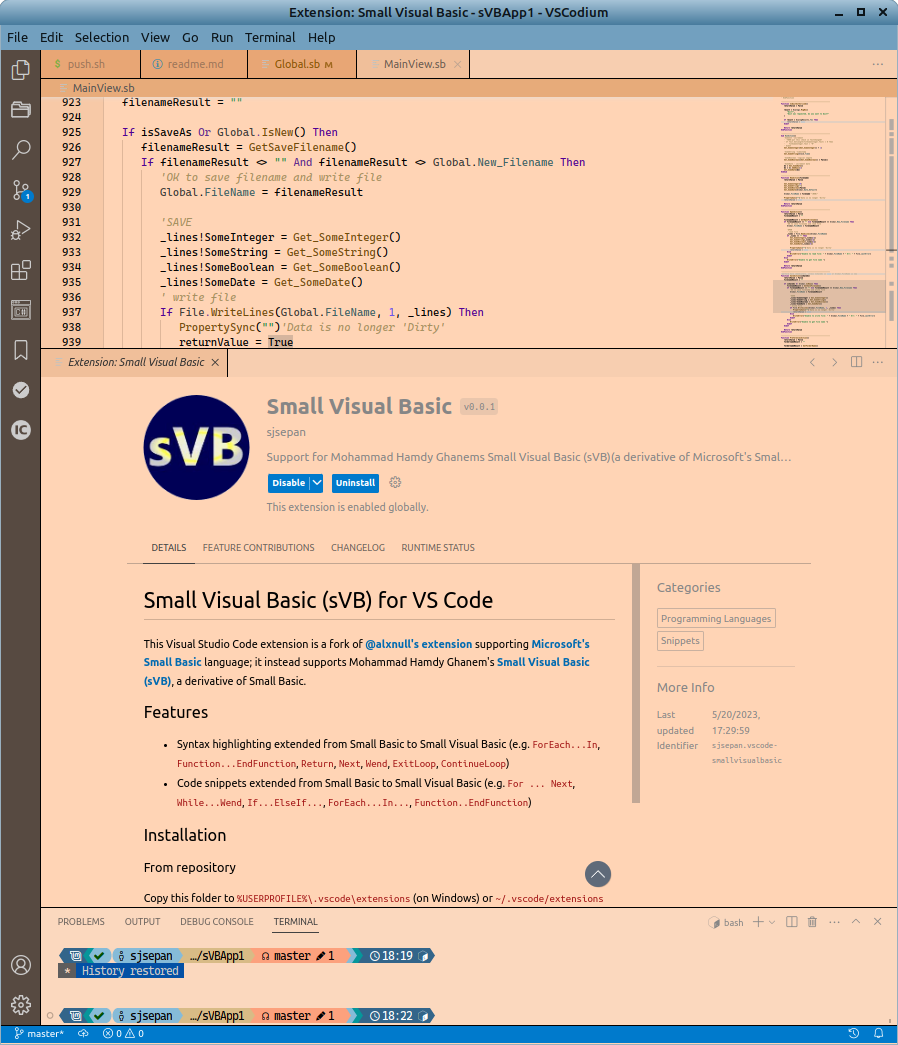Click the Uninstall button for the extension

[x=355, y=482]
